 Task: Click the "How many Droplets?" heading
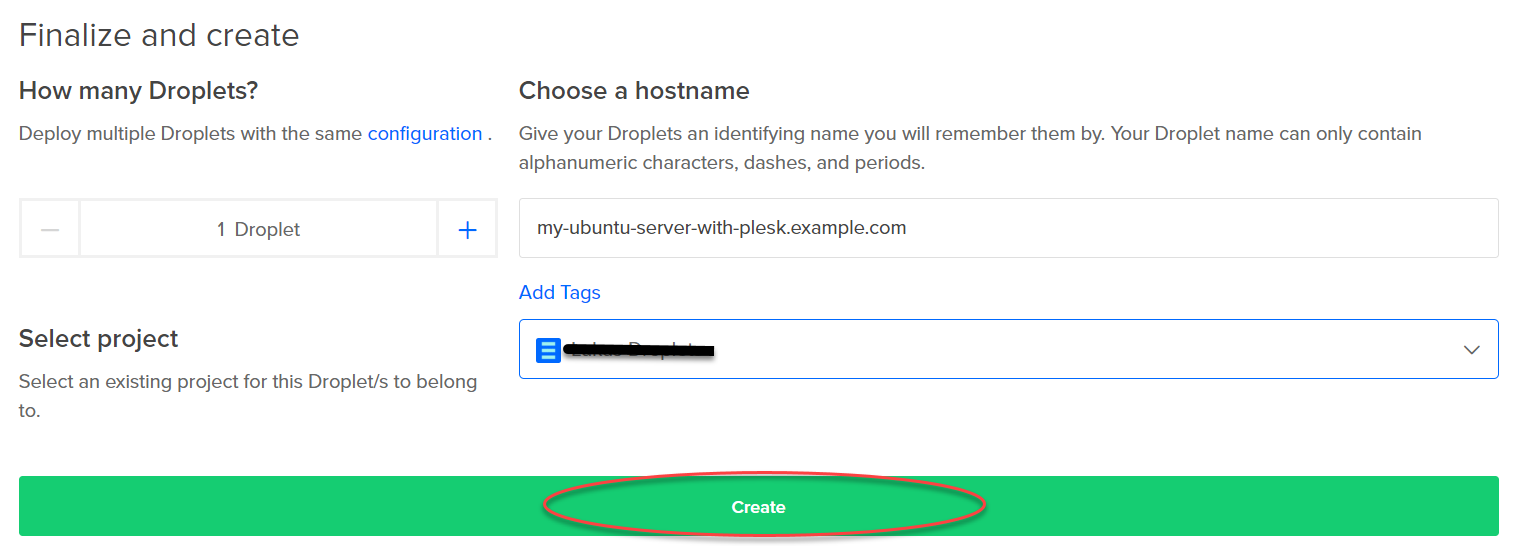(138, 91)
